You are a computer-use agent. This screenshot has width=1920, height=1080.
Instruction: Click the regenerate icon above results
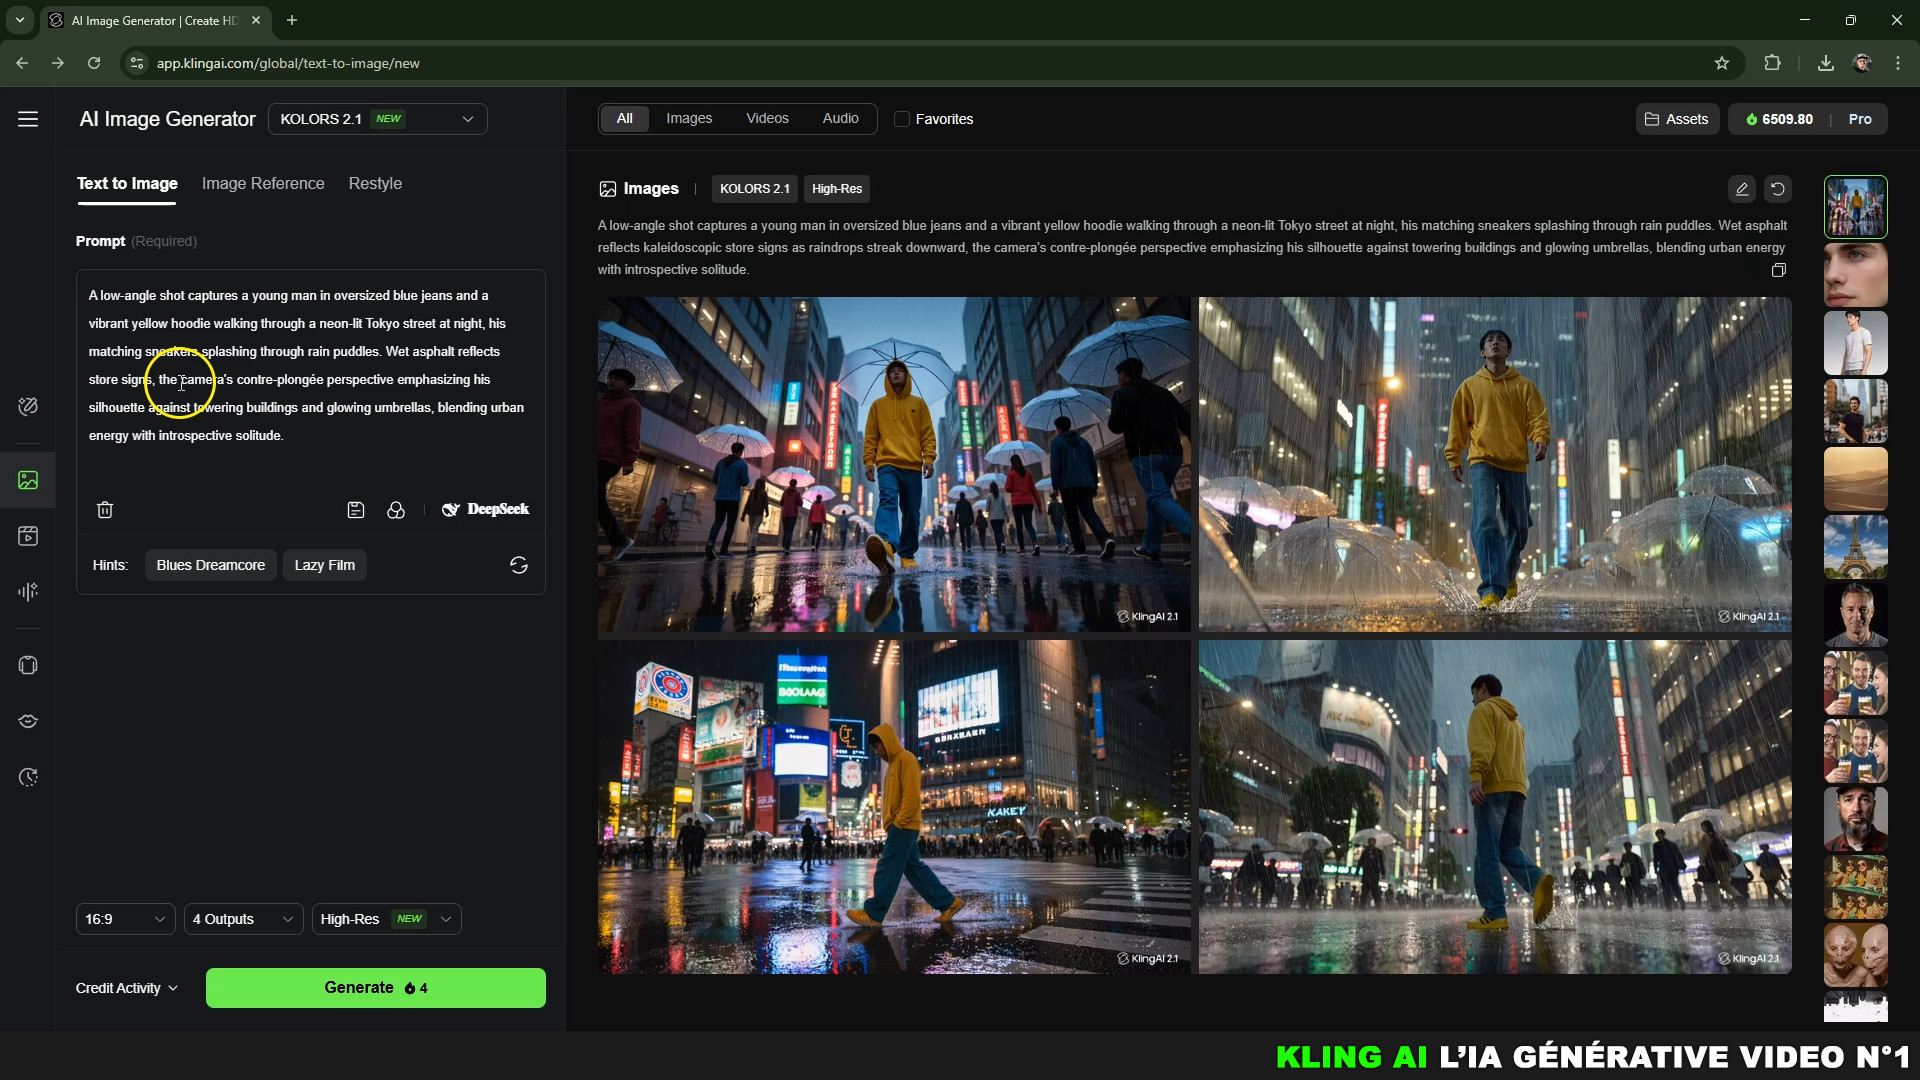coord(1778,189)
